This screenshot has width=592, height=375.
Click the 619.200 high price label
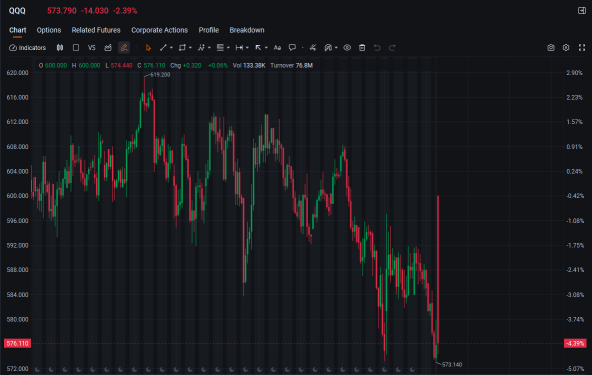(x=160, y=75)
